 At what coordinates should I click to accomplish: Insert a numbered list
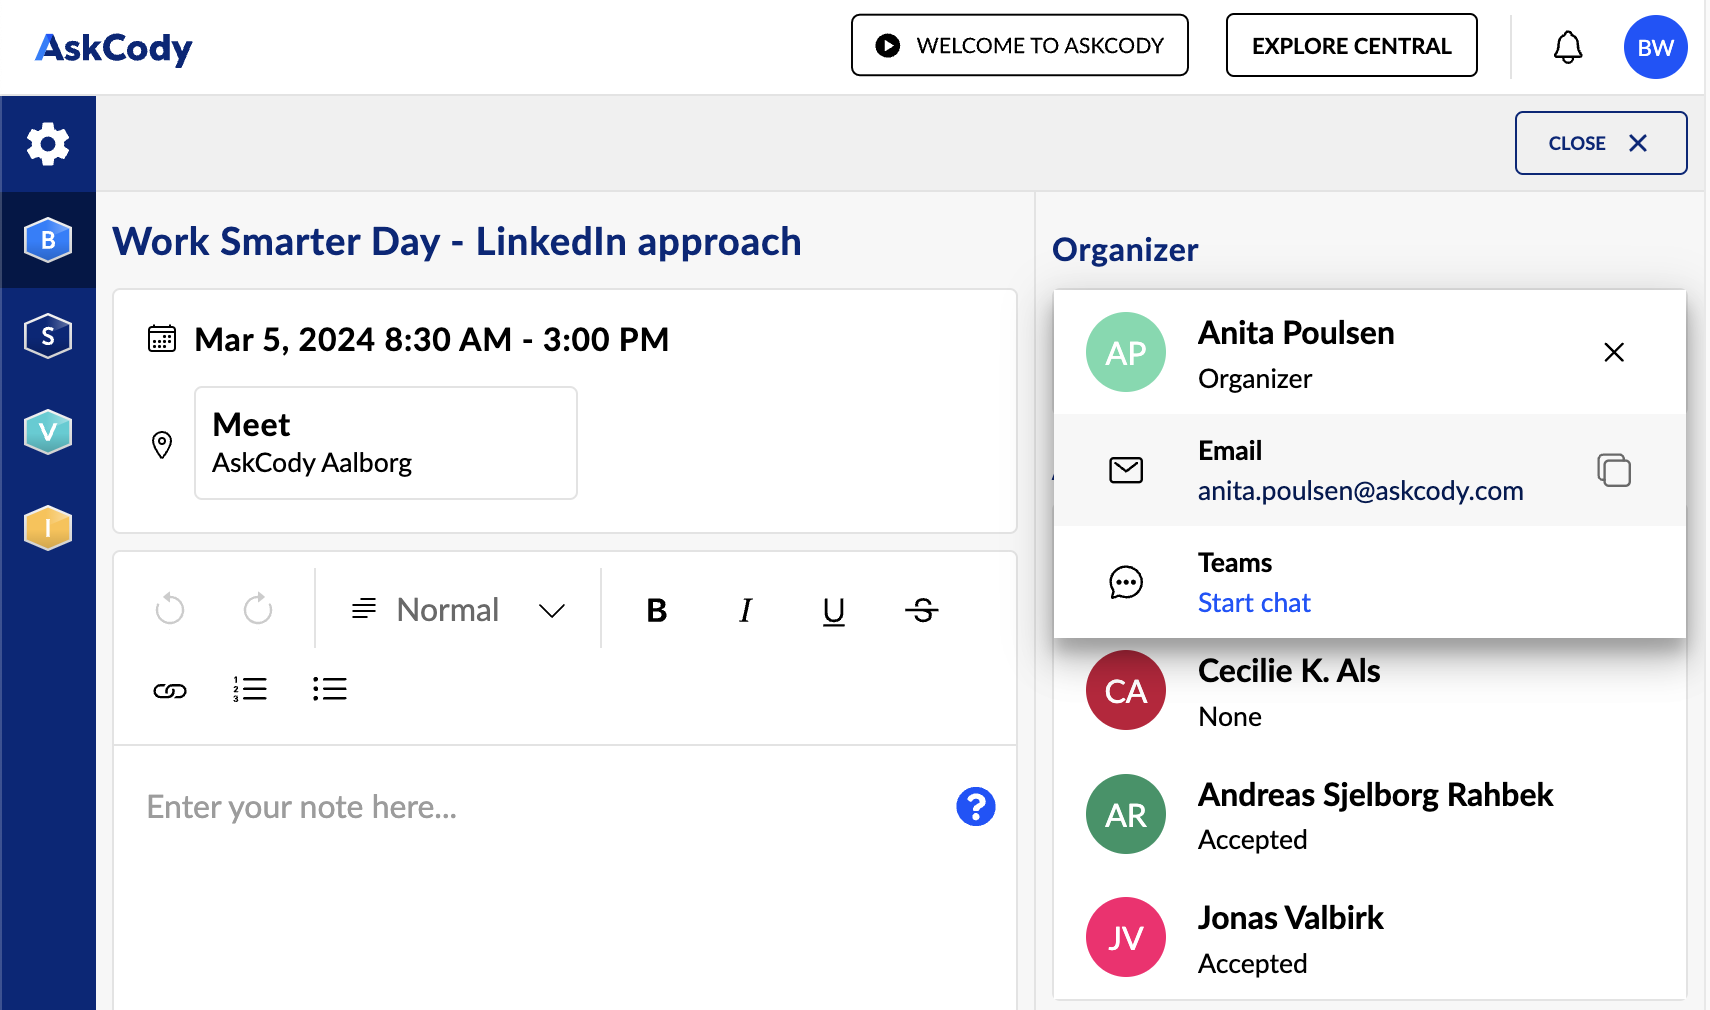click(x=250, y=689)
